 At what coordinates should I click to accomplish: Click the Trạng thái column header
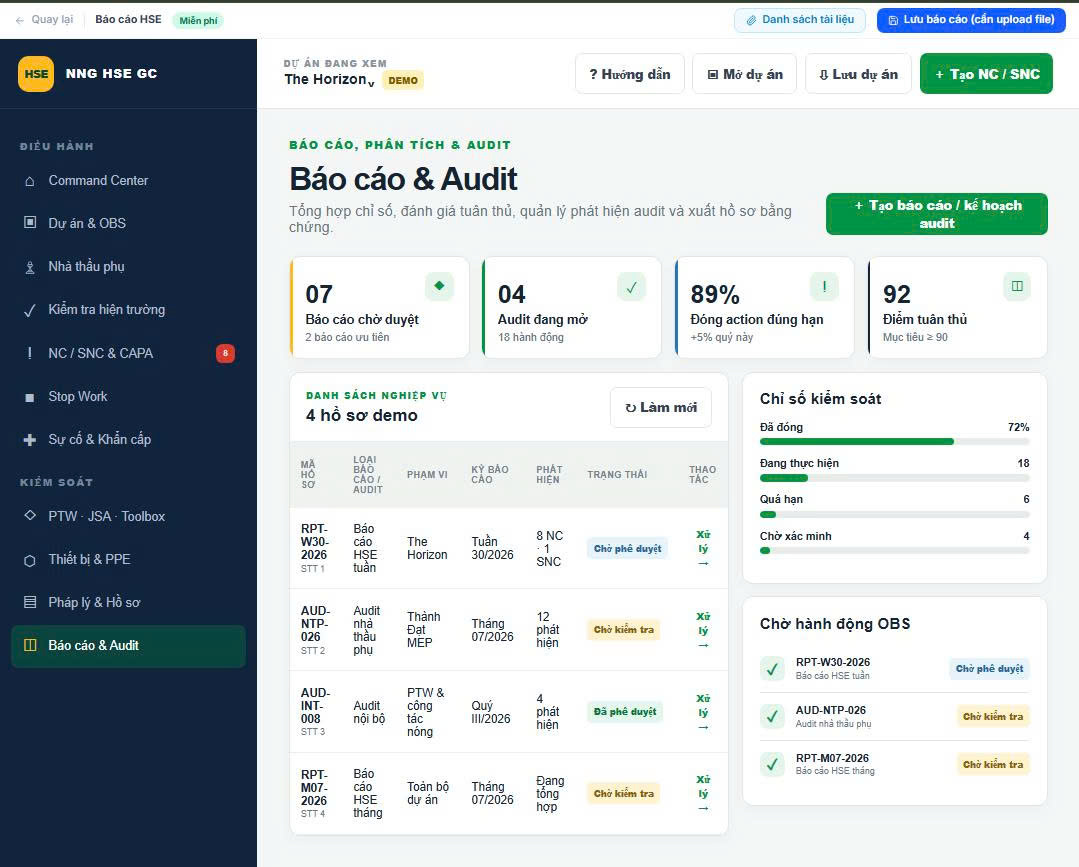[617, 475]
